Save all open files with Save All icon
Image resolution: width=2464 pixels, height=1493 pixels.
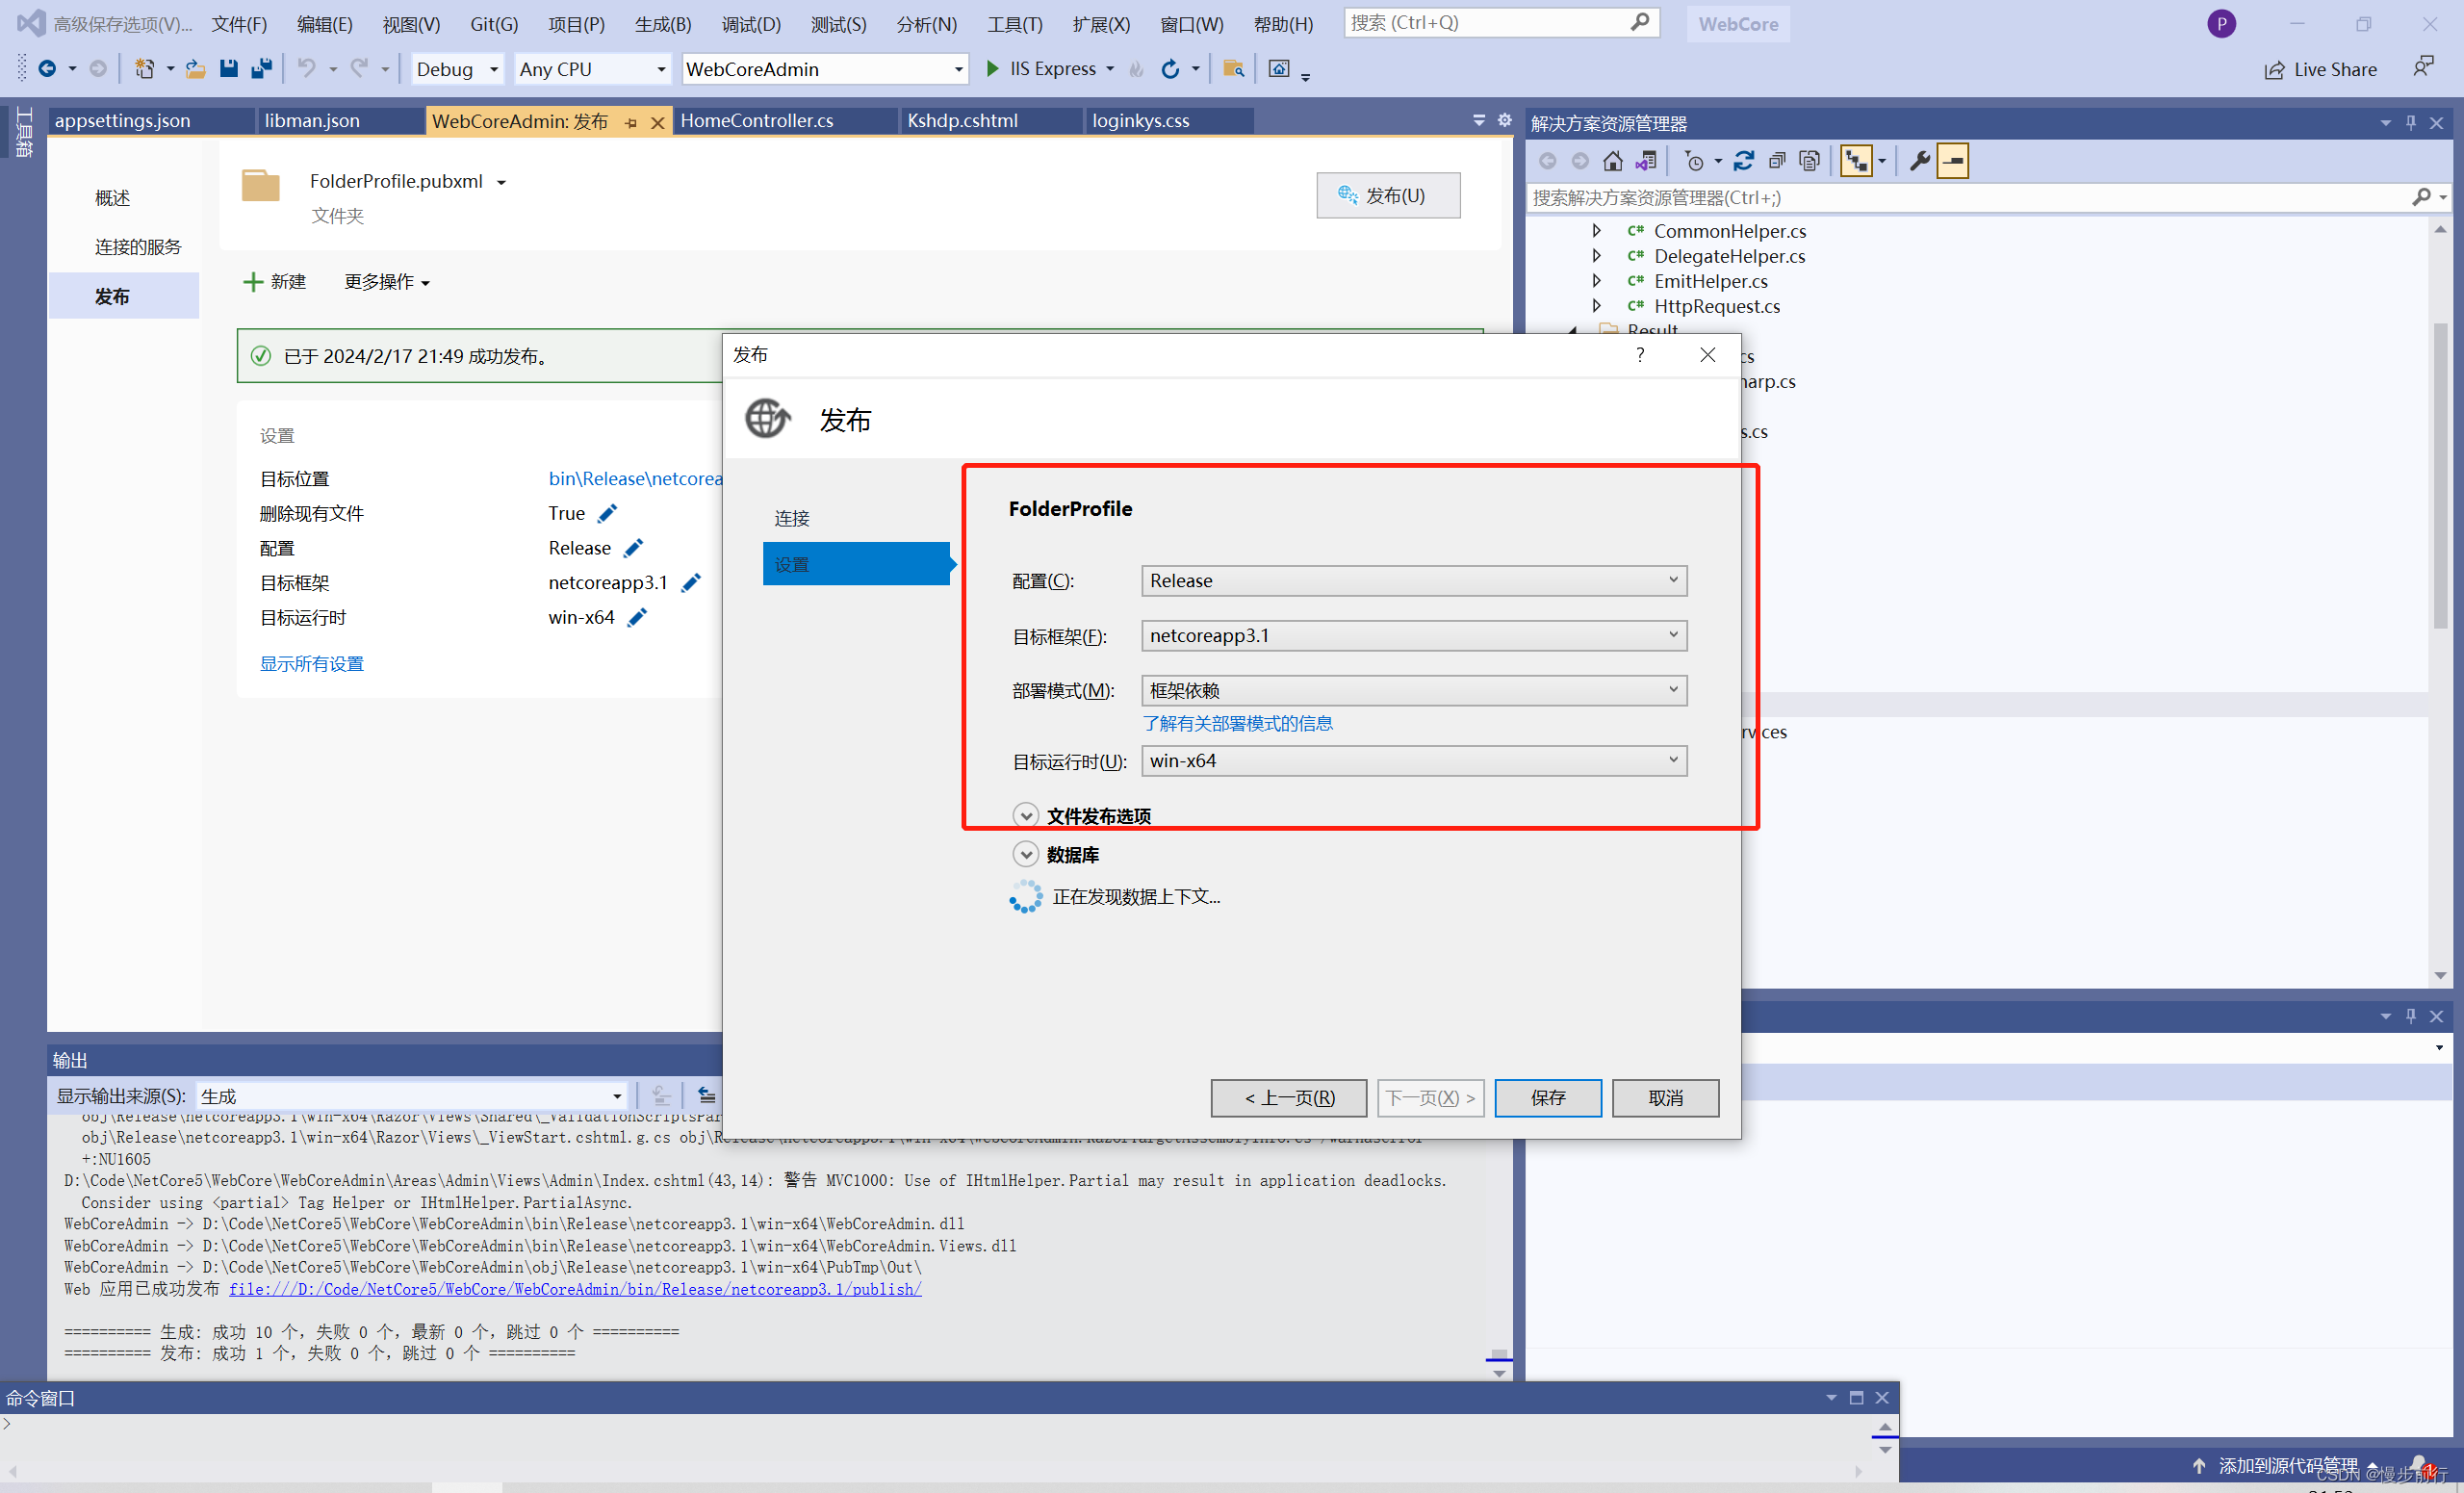(x=262, y=68)
